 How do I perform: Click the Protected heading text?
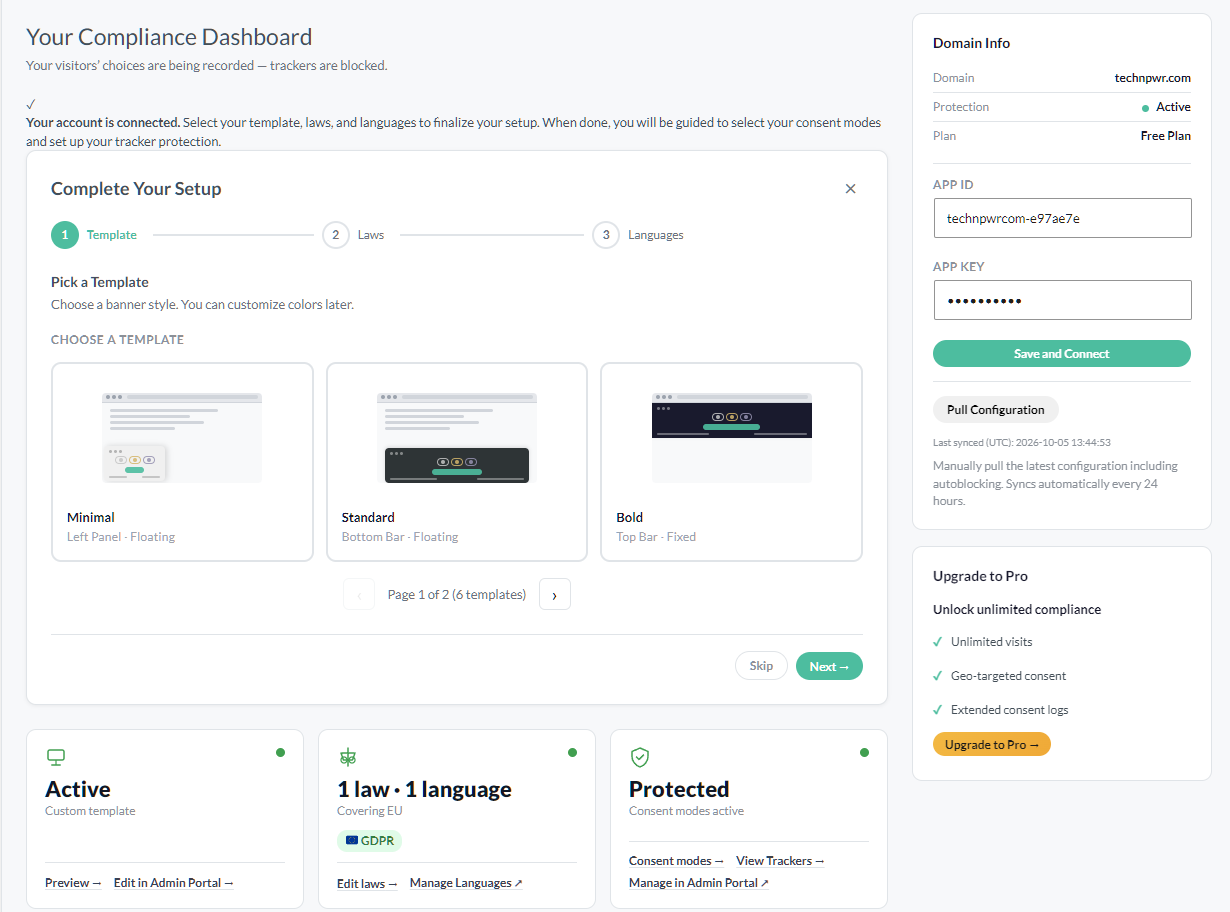tap(679, 789)
